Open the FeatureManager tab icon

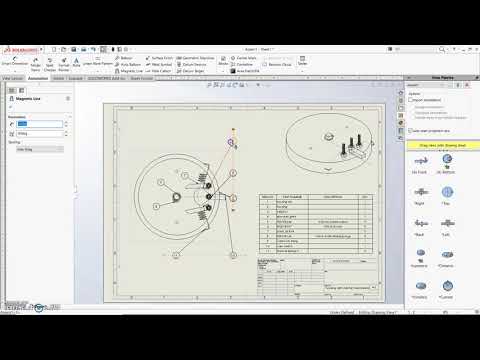click(12, 90)
